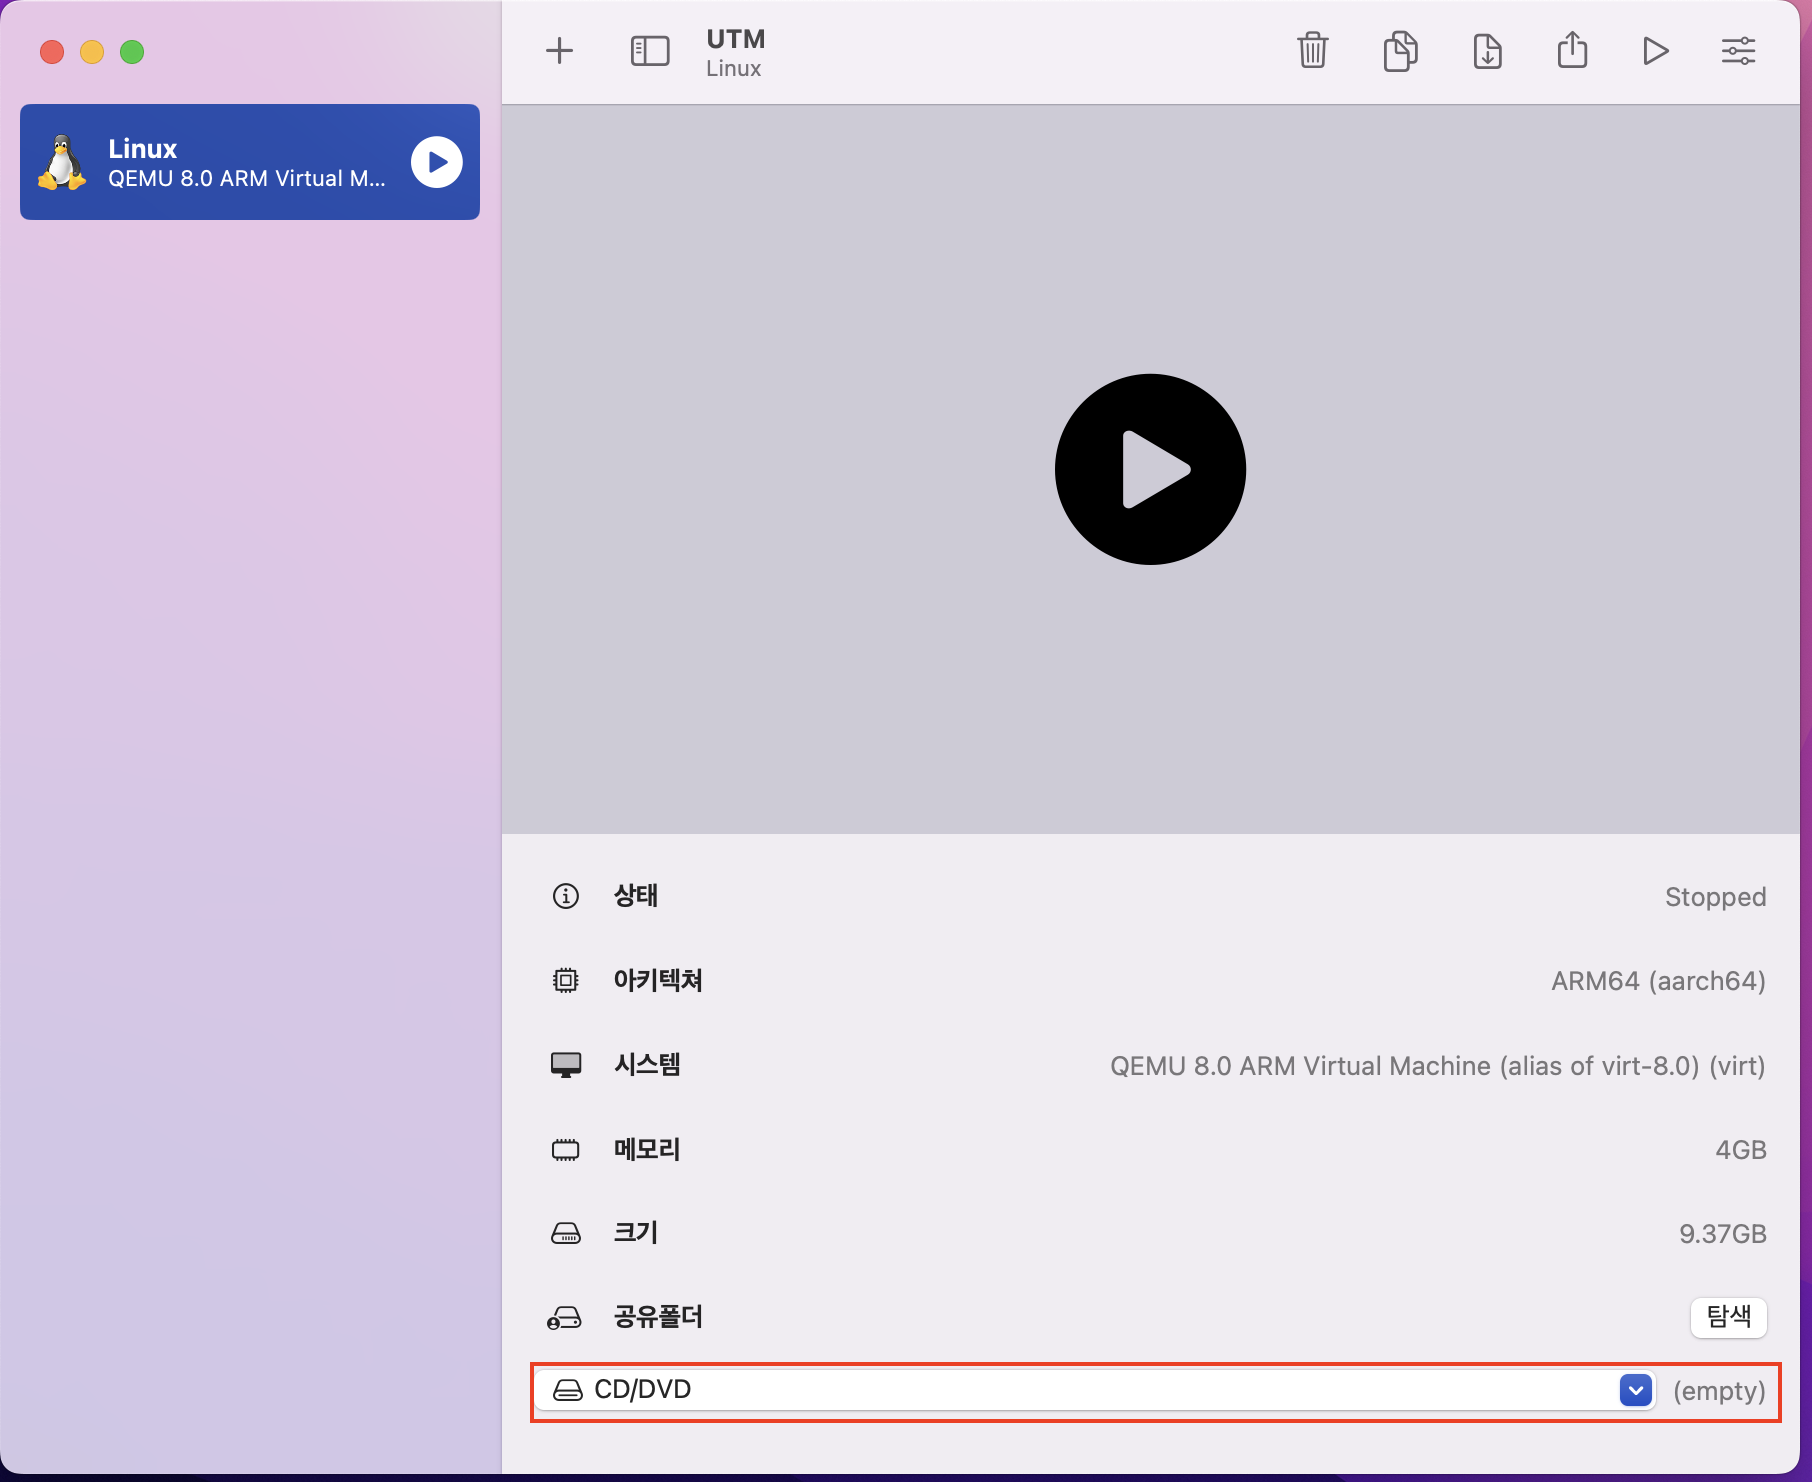The image size is (1812, 1482).
Task: Click the 상태 label
Action: click(636, 896)
